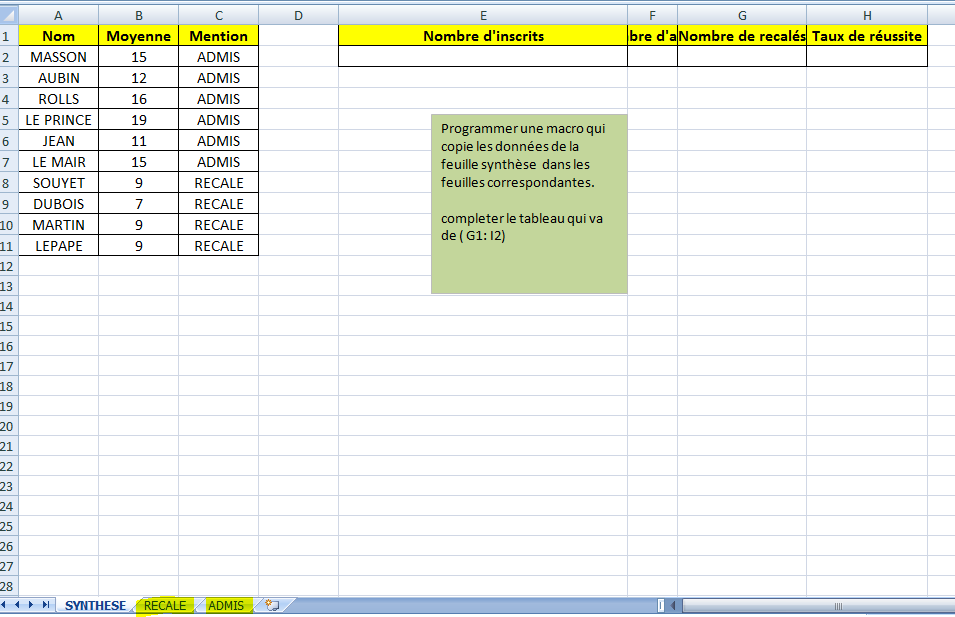Click the horizontal scrollbar's left arrow
This screenshot has width=955, height=617.
(x=673, y=605)
